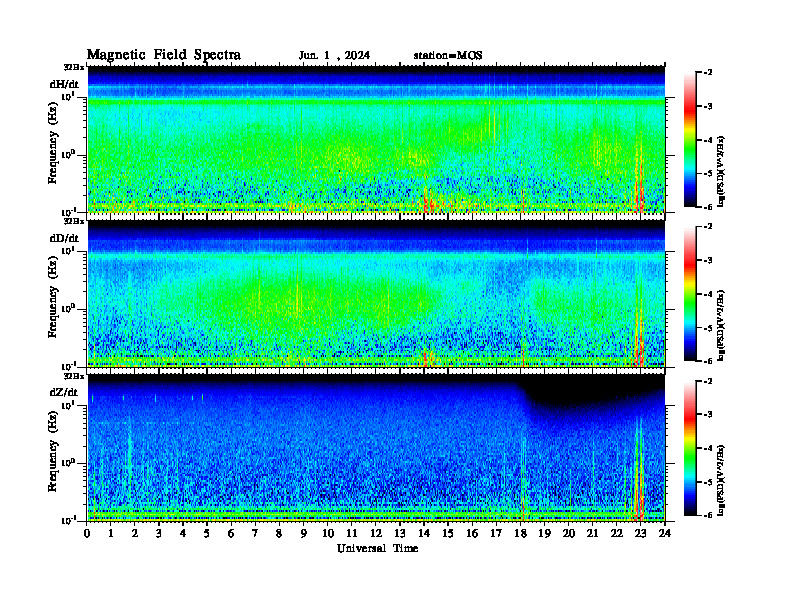Click the "-6" tick on dZ/dt colorbar
Screen dimensions: 792x612
coord(708,515)
